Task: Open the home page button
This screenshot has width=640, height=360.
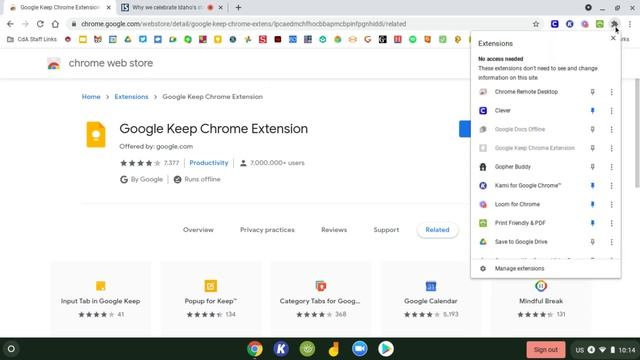Action: pos(55,24)
